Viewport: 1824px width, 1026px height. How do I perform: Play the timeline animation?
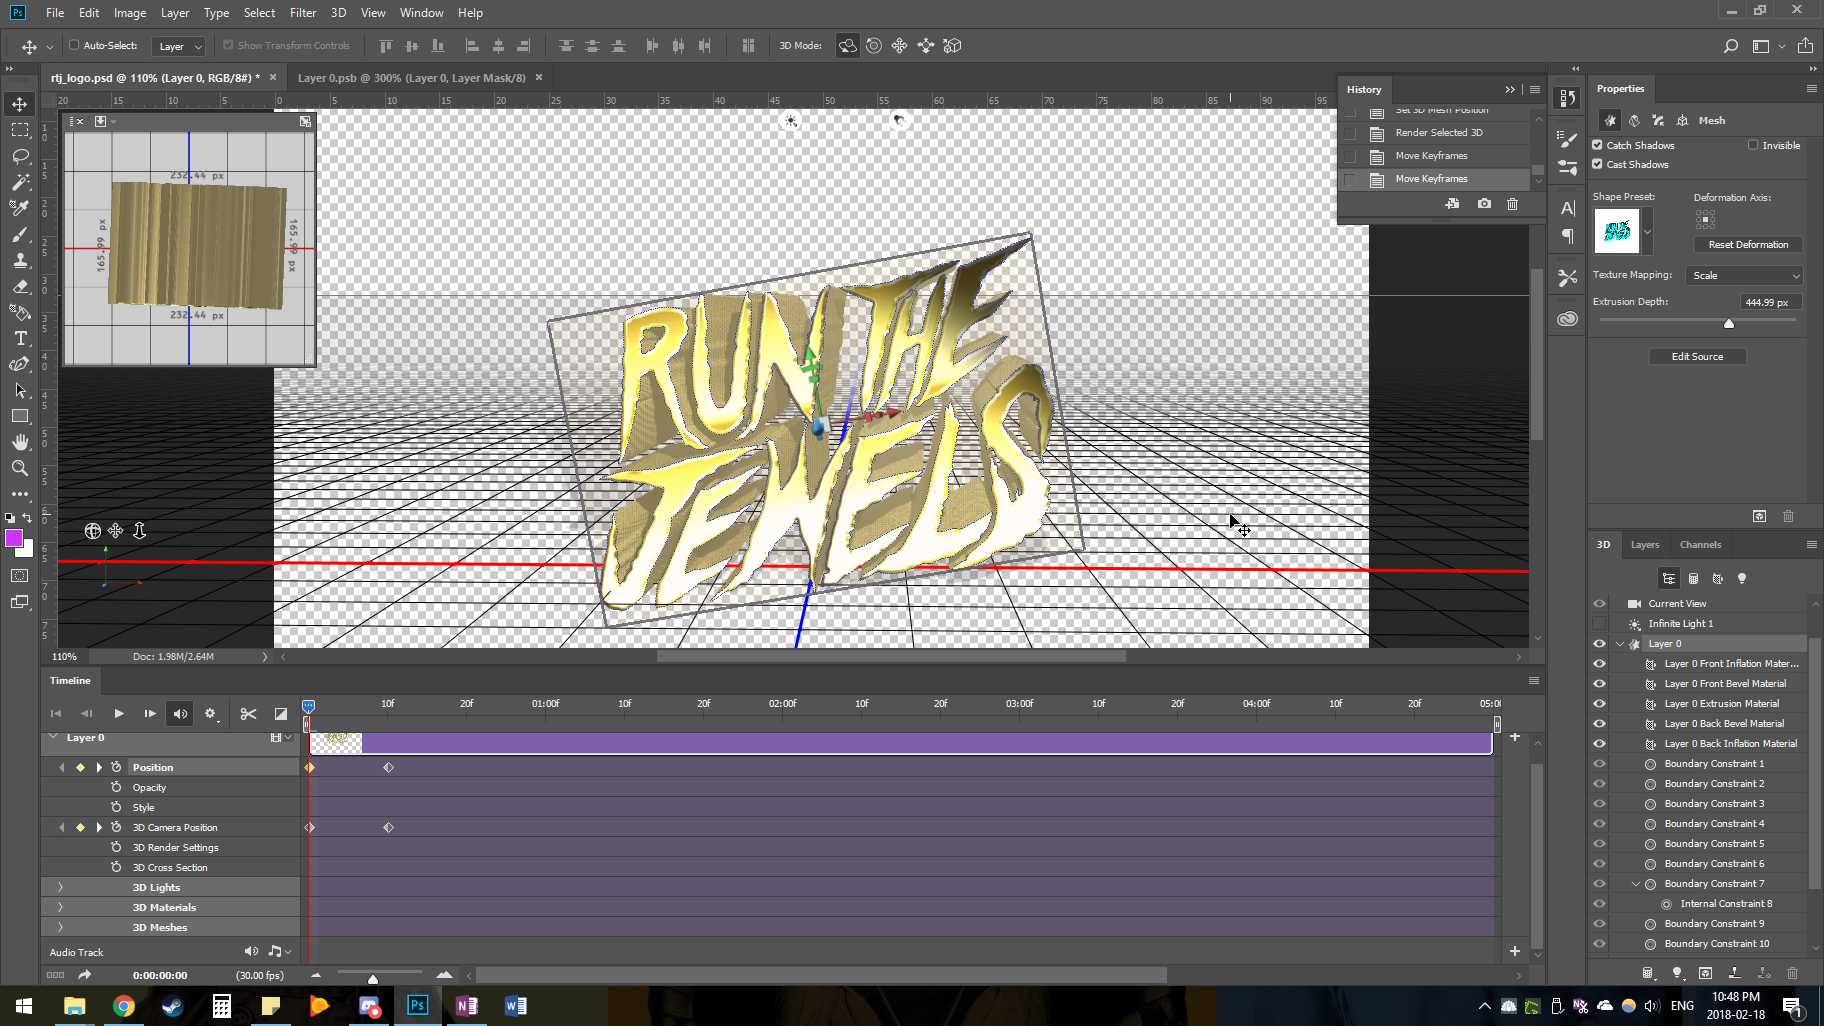[119, 713]
